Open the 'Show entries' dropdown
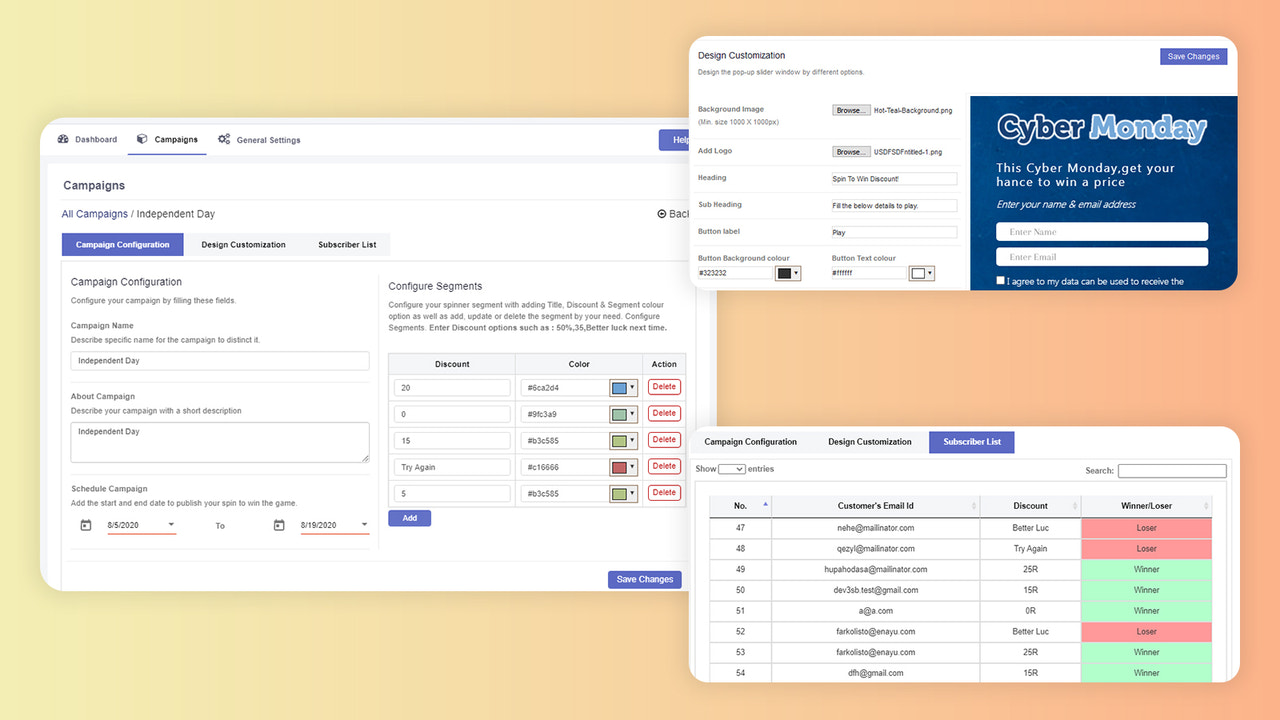The height and width of the screenshot is (720, 1280). click(x=731, y=468)
